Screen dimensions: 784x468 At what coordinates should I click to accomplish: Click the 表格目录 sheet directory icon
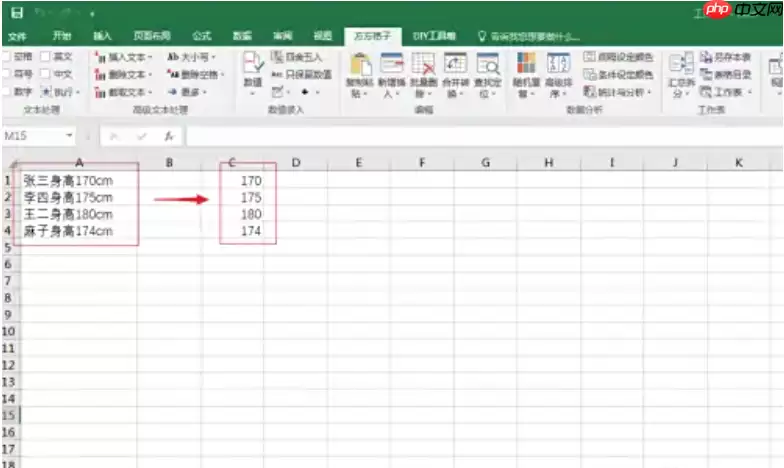706,74
